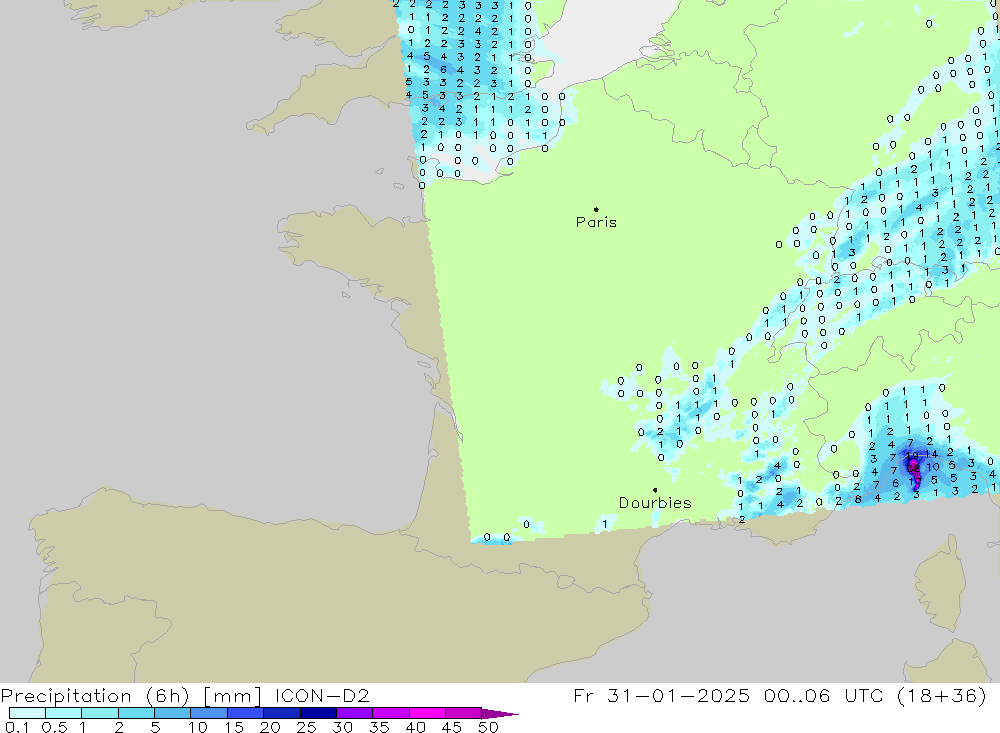1000x733 pixels.
Task: Select the 0.5–1 mm legend color swatch
Action: (x=63, y=713)
